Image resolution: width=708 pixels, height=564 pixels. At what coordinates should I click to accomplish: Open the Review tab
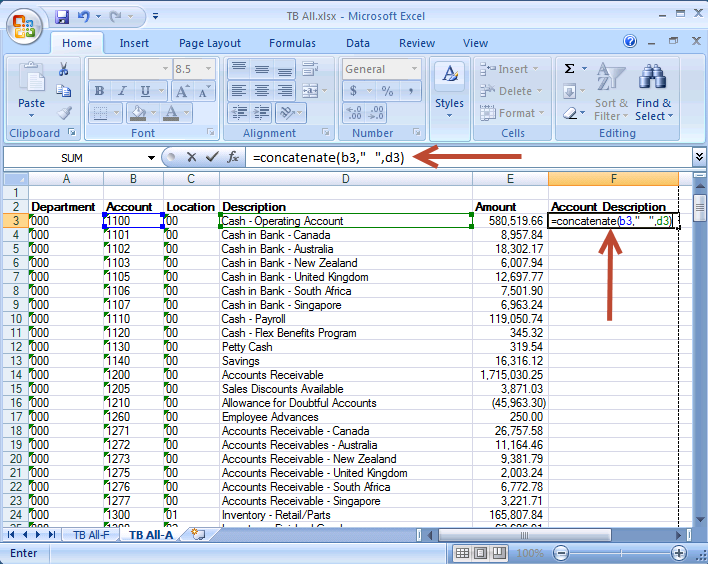pyautogui.click(x=417, y=43)
